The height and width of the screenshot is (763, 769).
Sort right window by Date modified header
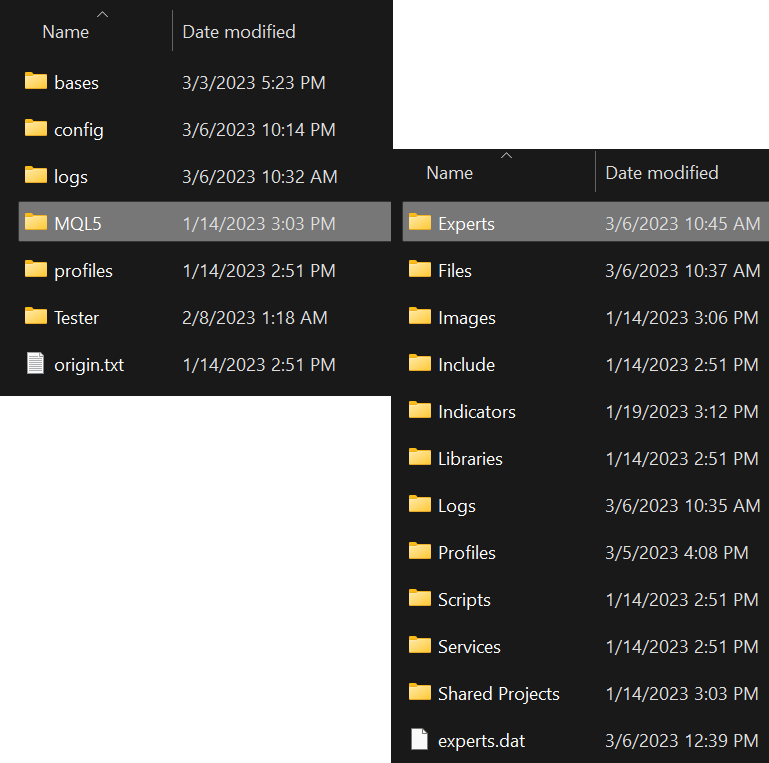click(x=662, y=173)
